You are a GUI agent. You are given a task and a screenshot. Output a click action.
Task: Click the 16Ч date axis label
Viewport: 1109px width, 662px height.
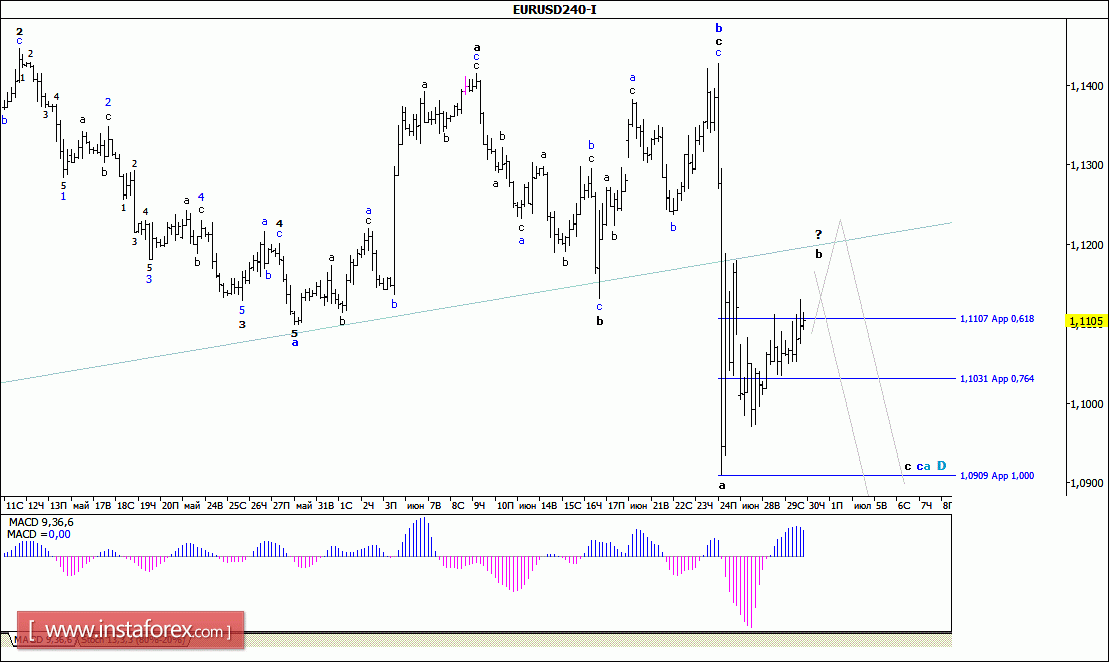[x=594, y=506]
